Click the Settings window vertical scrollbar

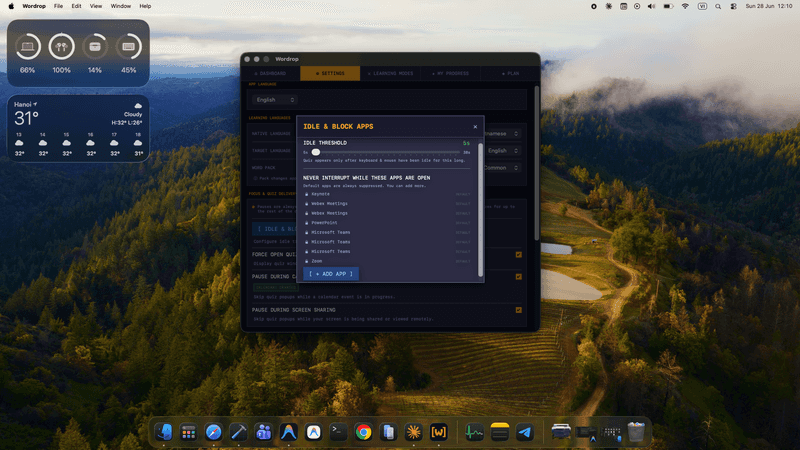(536, 163)
